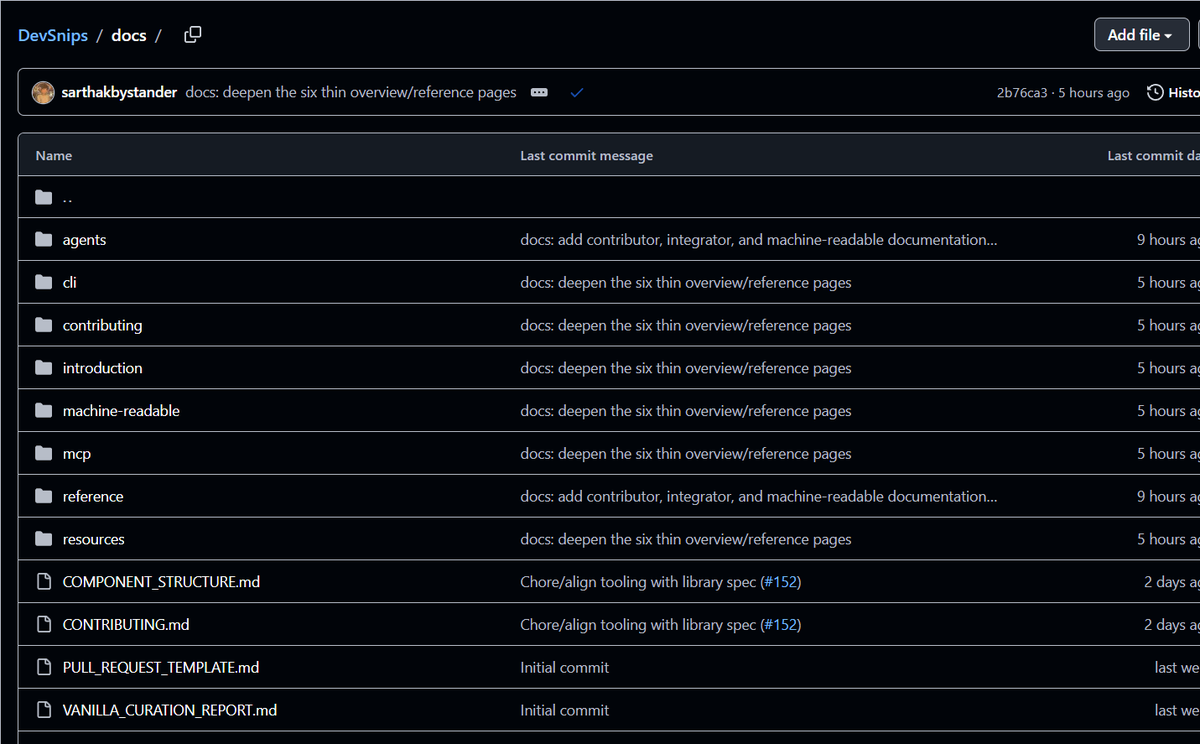
Task: Click the contributing folder icon
Action: click(x=43, y=325)
